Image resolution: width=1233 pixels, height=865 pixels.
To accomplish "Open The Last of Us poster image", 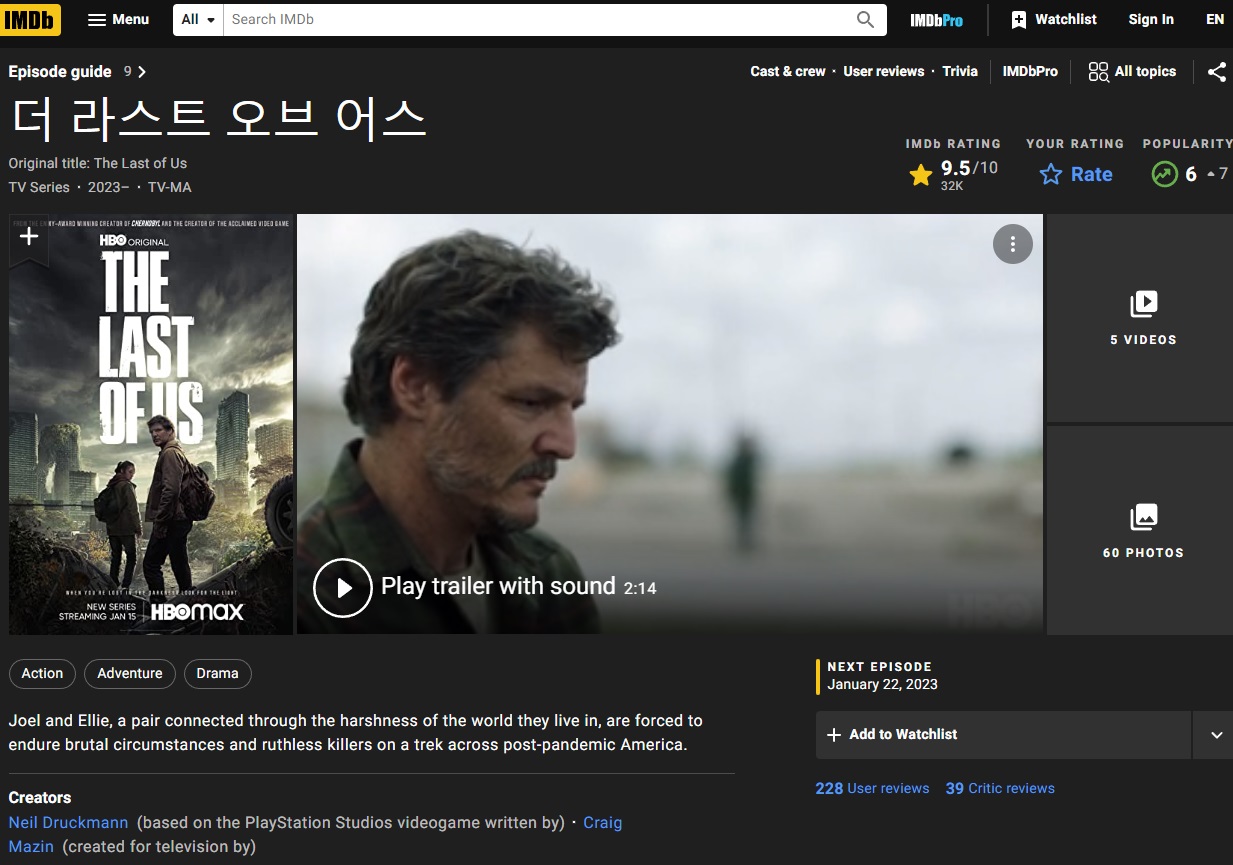I will pos(151,424).
